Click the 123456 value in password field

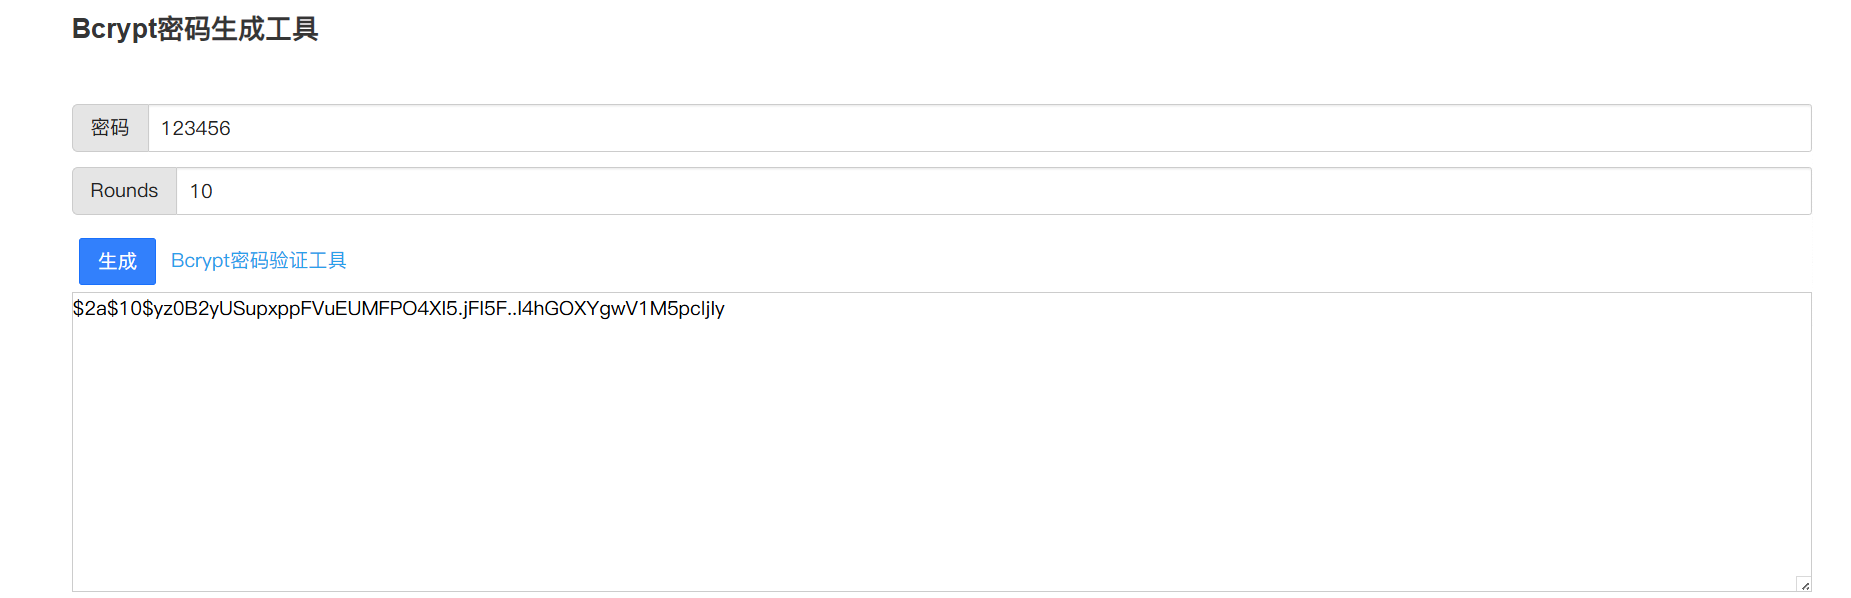point(196,129)
